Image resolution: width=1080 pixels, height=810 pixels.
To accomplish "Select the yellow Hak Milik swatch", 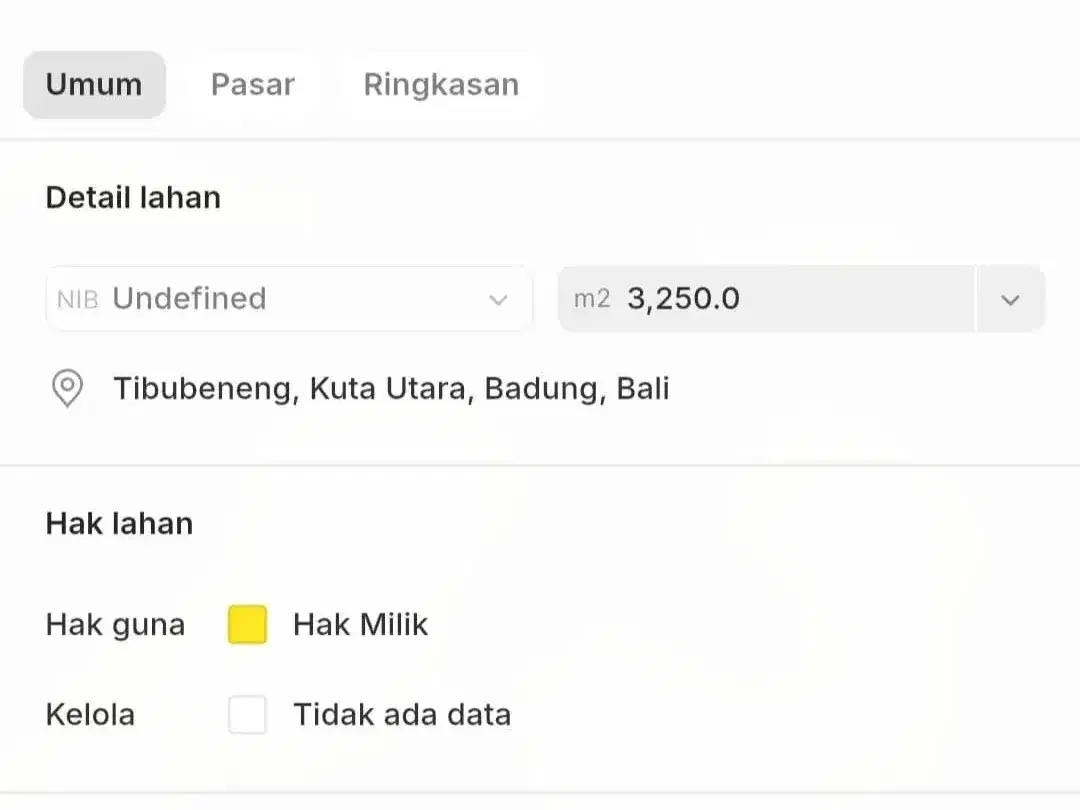I will click(x=247, y=625).
